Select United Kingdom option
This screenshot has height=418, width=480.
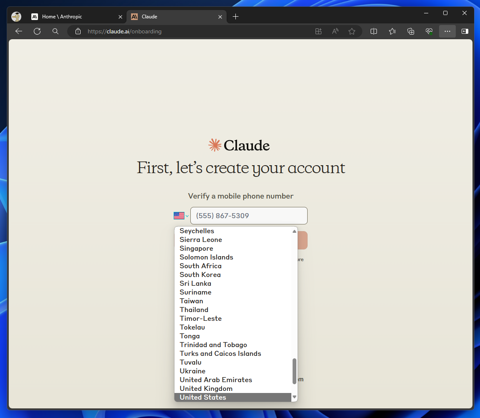pyautogui.click(x=233, y=389)
